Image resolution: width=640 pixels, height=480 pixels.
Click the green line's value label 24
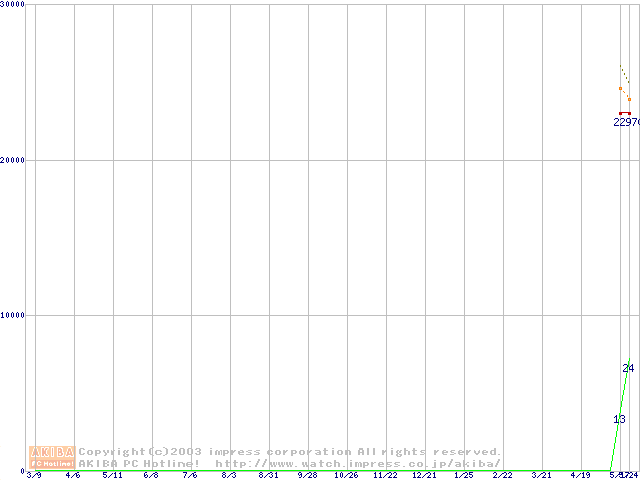coord(628,368)
